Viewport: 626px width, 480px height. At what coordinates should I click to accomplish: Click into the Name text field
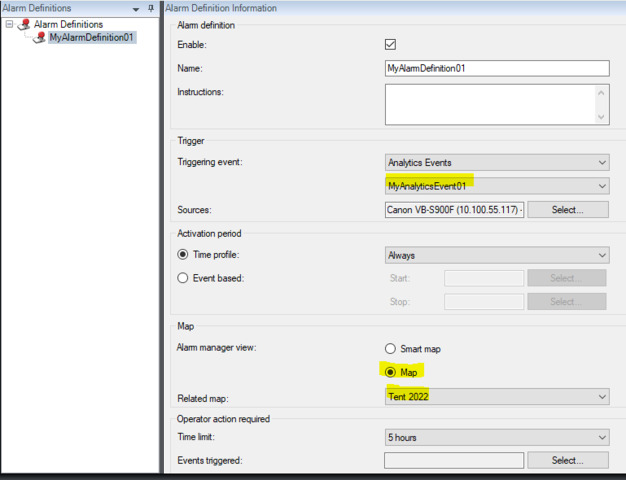(x=496, y=69)
